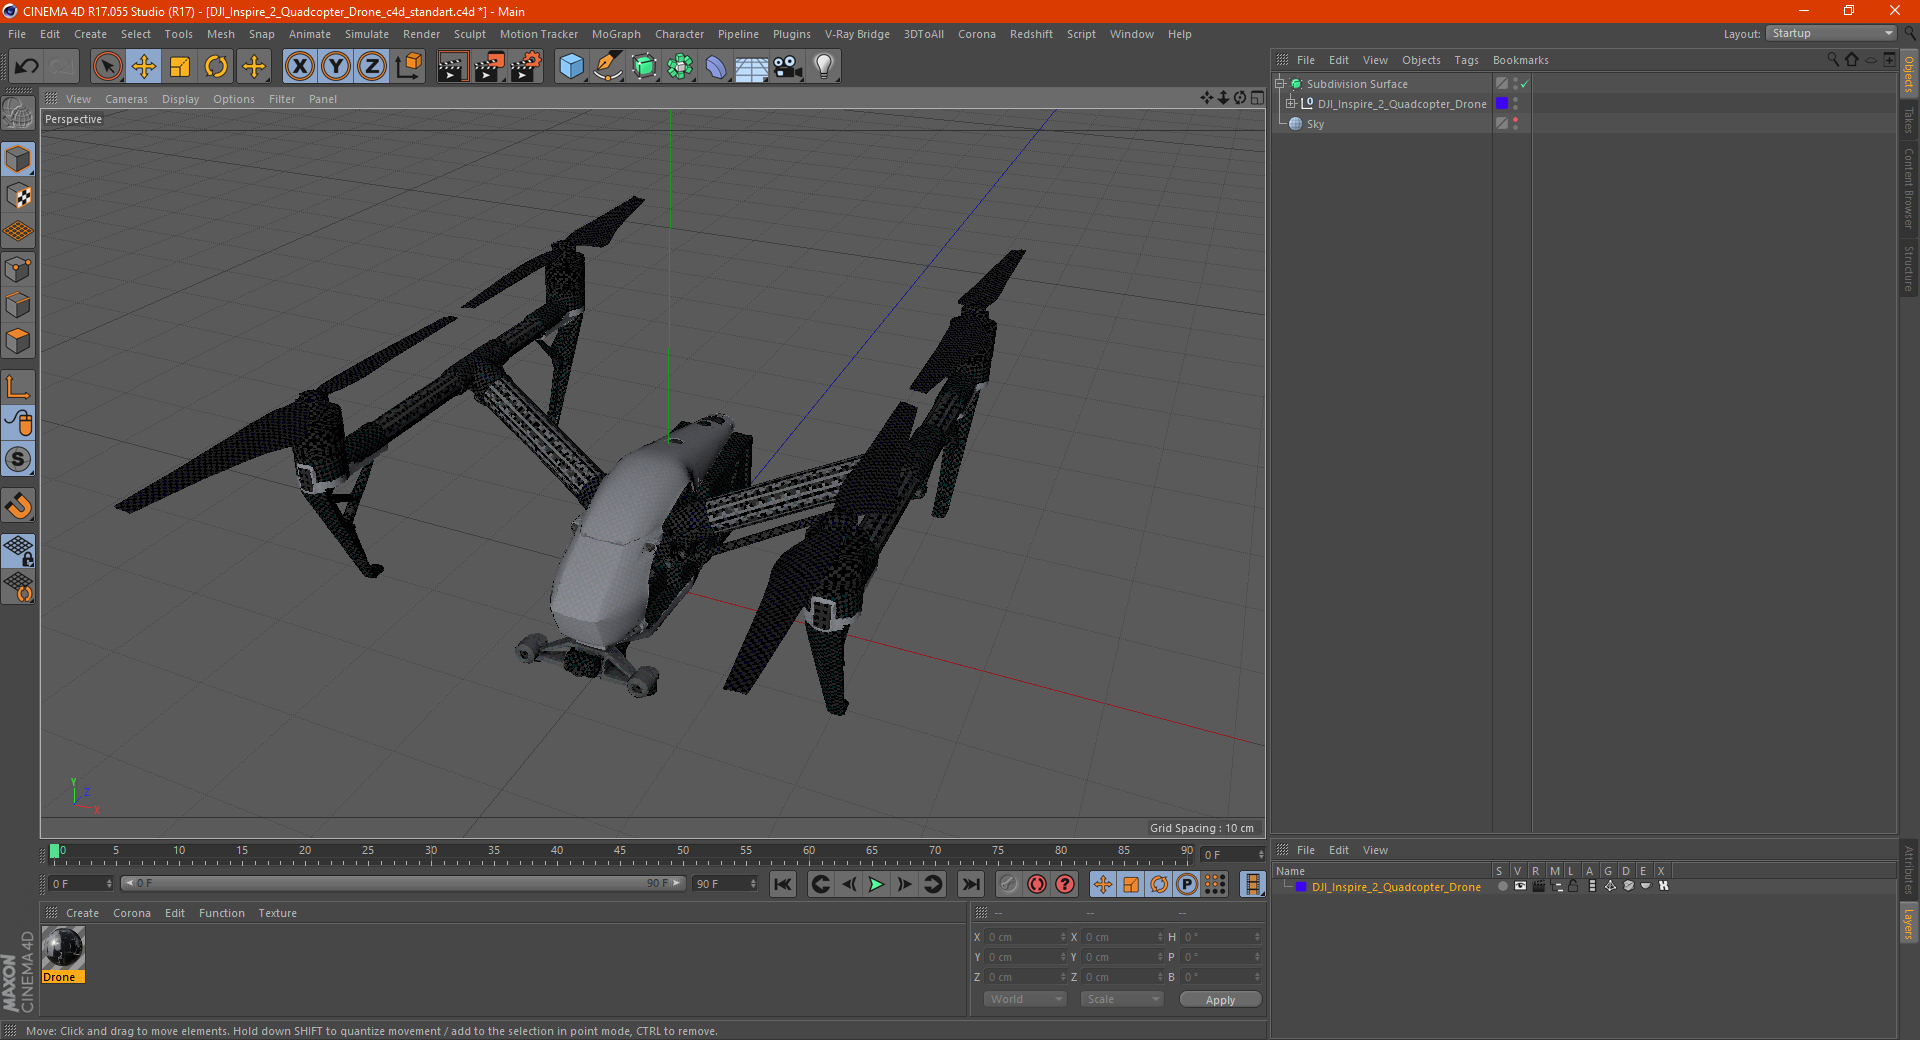Toggle layer Solo dot for drone layer
This screenshot has height=1040, width=1920.
[1502, 886]
